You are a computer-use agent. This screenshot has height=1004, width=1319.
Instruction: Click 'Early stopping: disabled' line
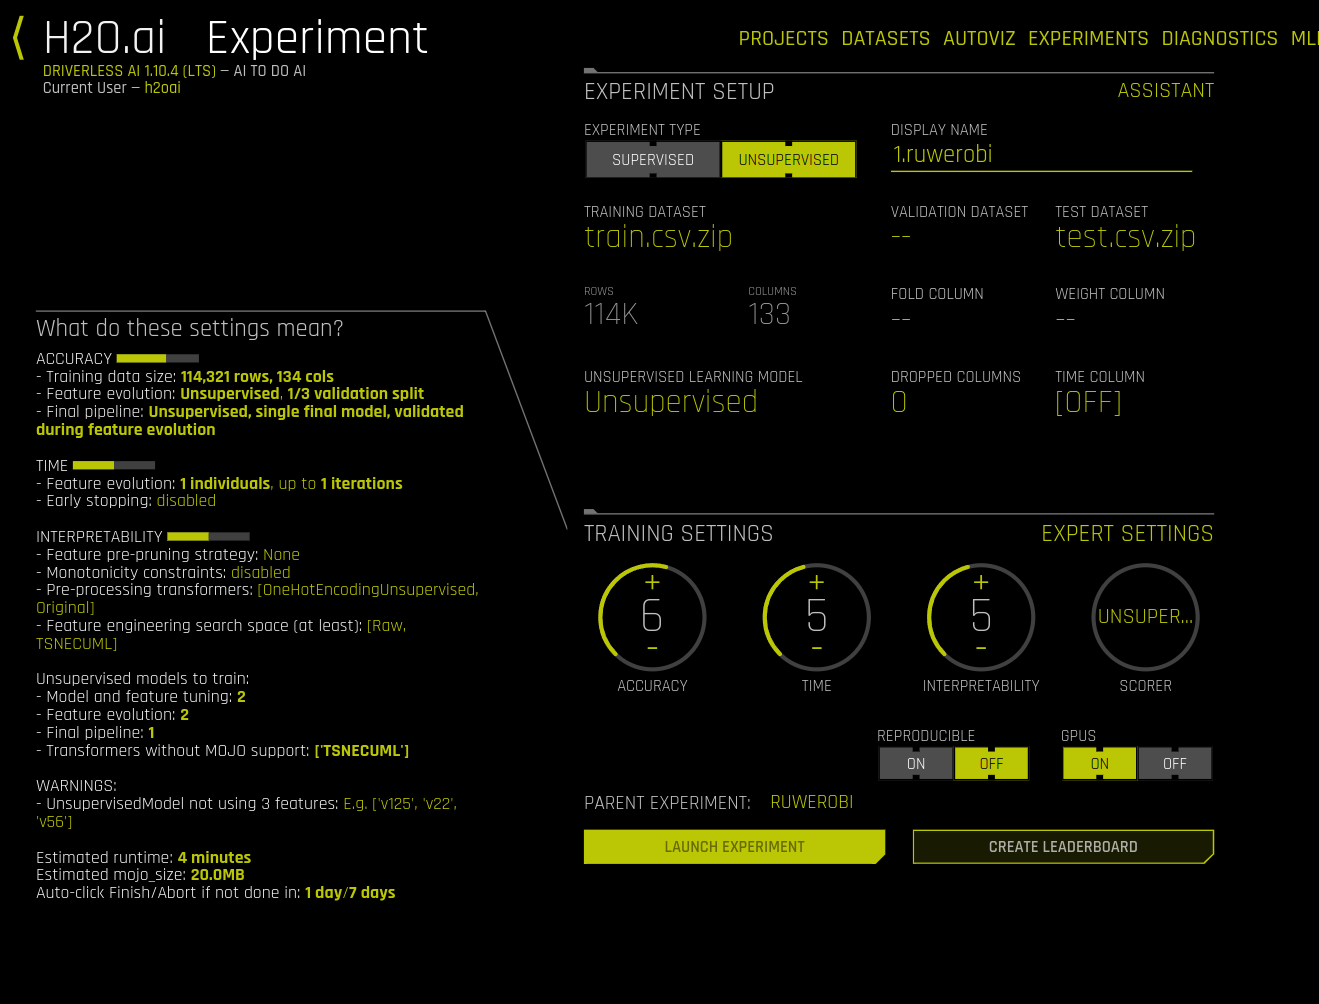pos(126,501)
